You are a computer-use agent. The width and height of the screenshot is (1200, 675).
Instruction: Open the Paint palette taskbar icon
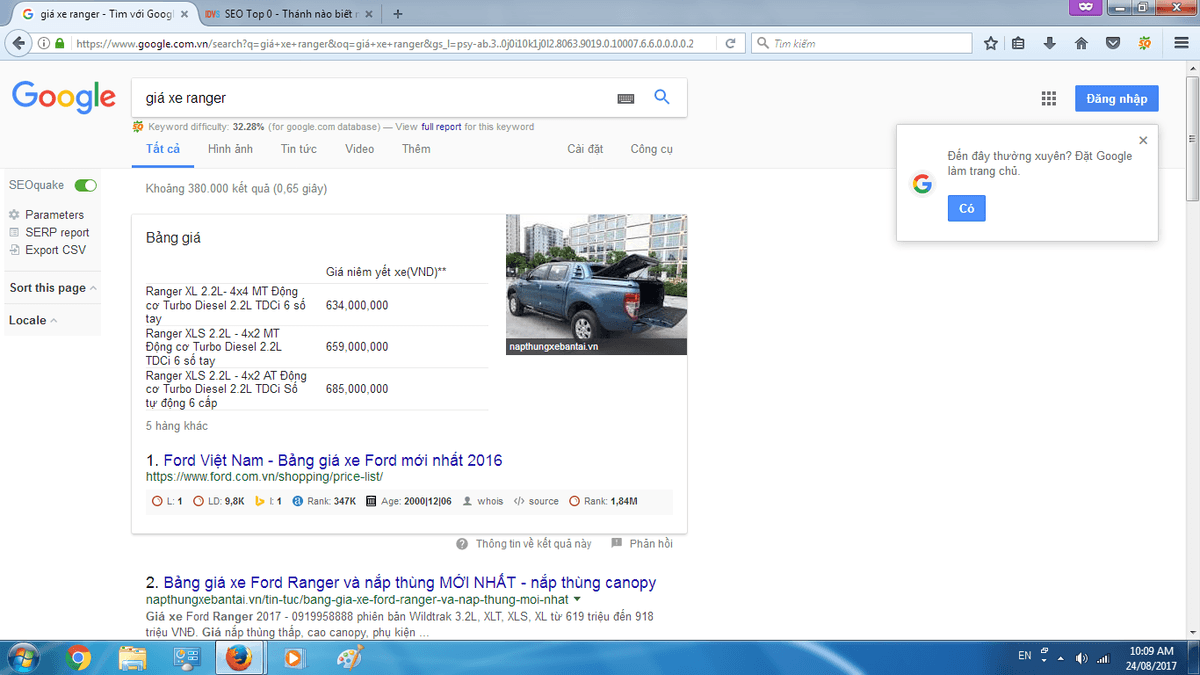pyautogui.click(x=349, y=658)
